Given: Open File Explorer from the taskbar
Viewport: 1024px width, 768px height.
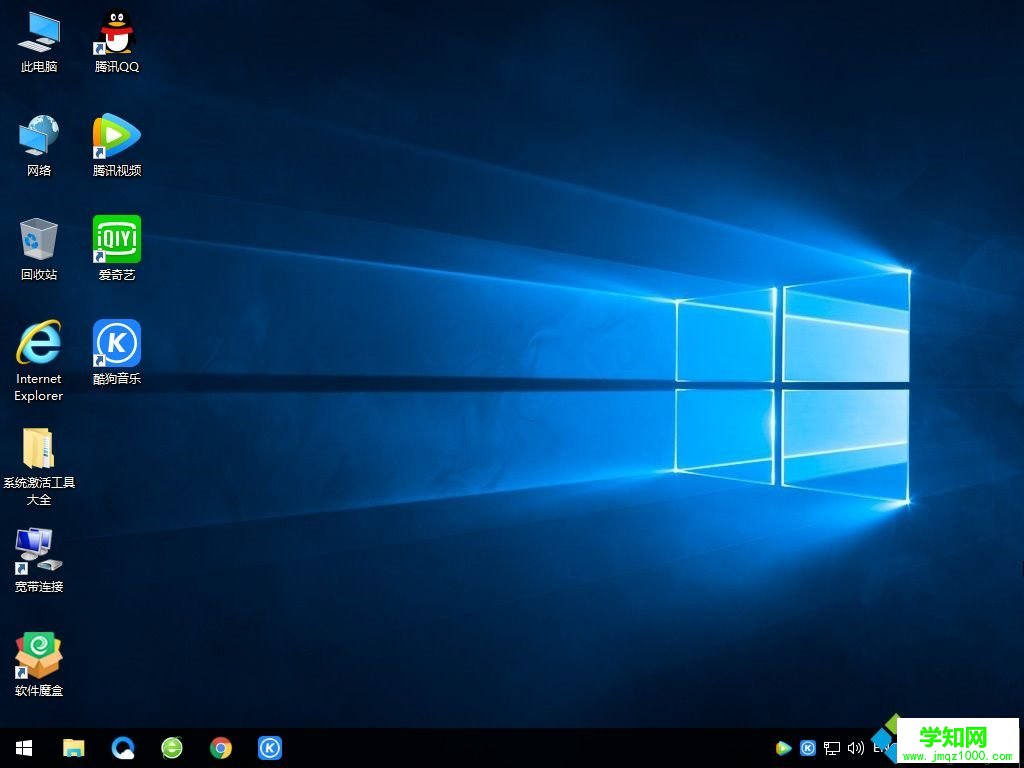Looking at the screenshot, I should click(x=71, y=747).
